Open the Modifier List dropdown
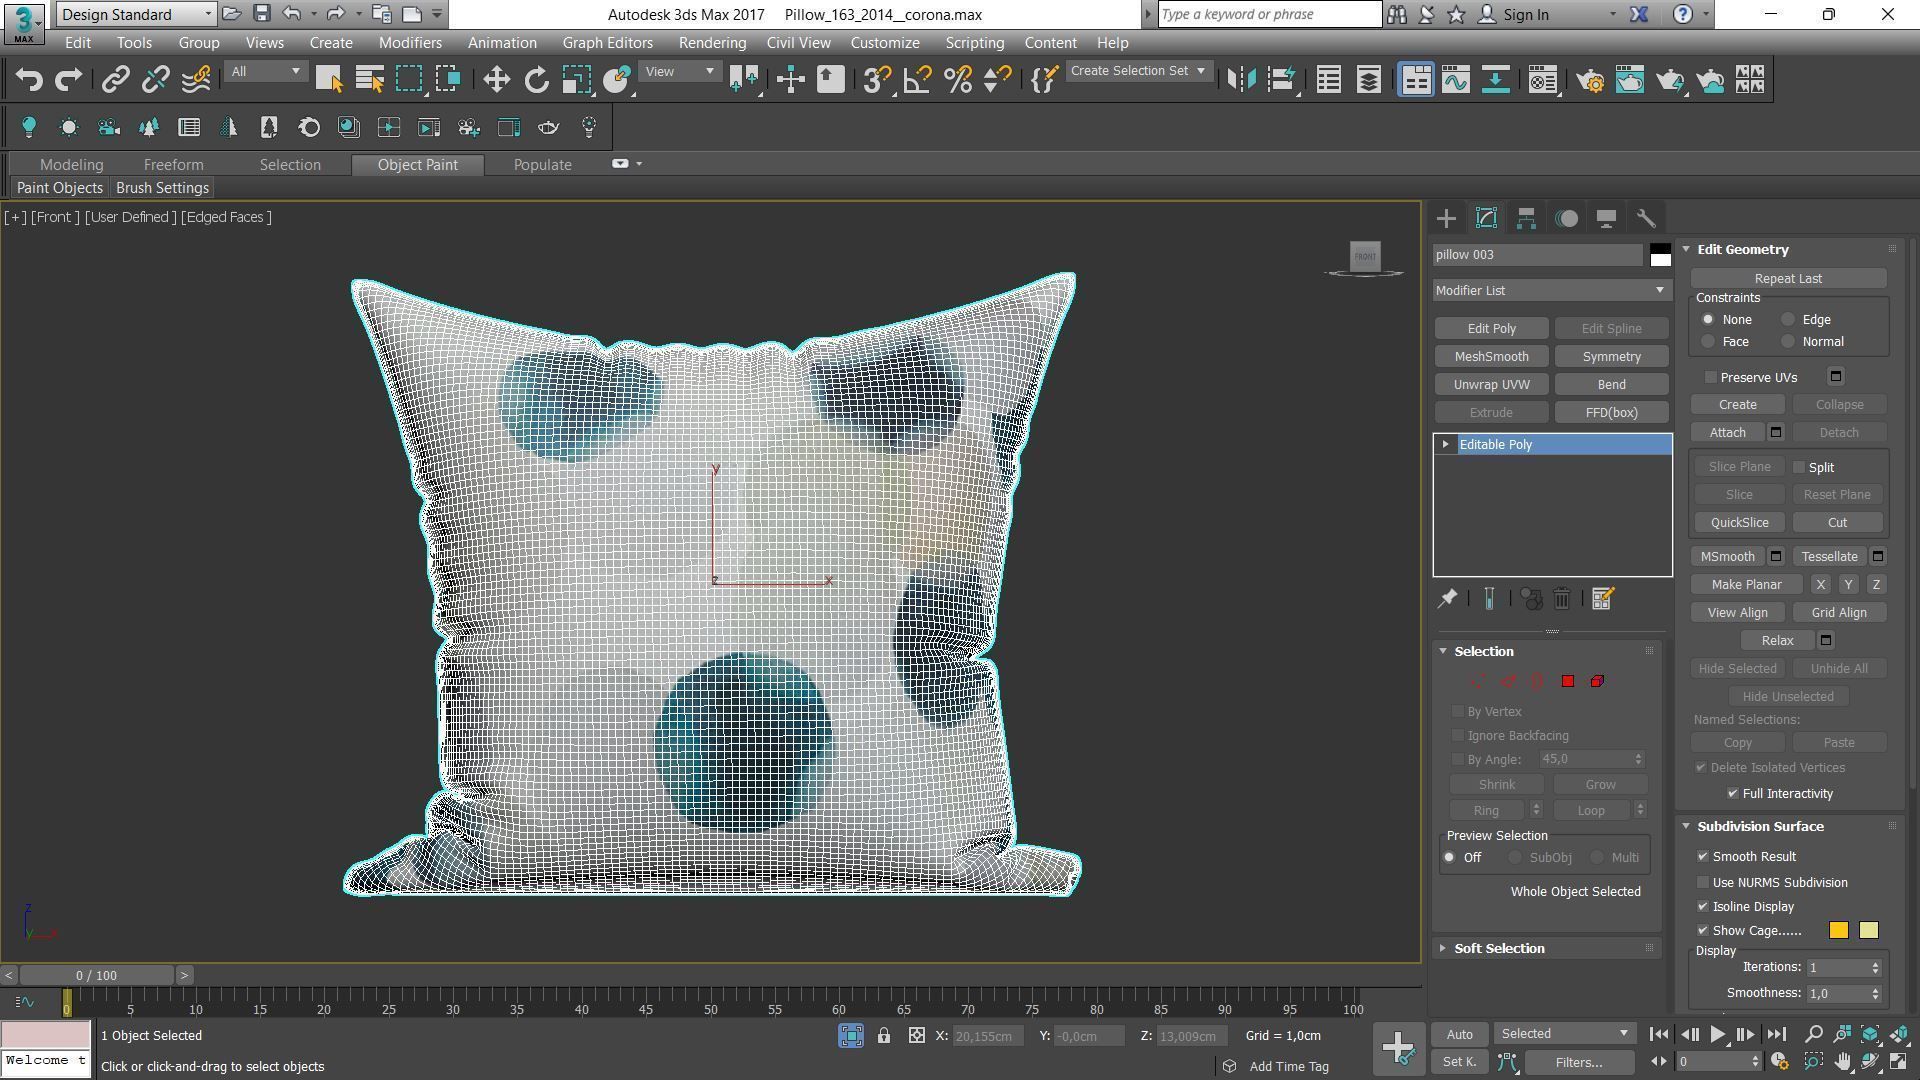The width and height of the screenshot is (1920, 1080). 1552,290
